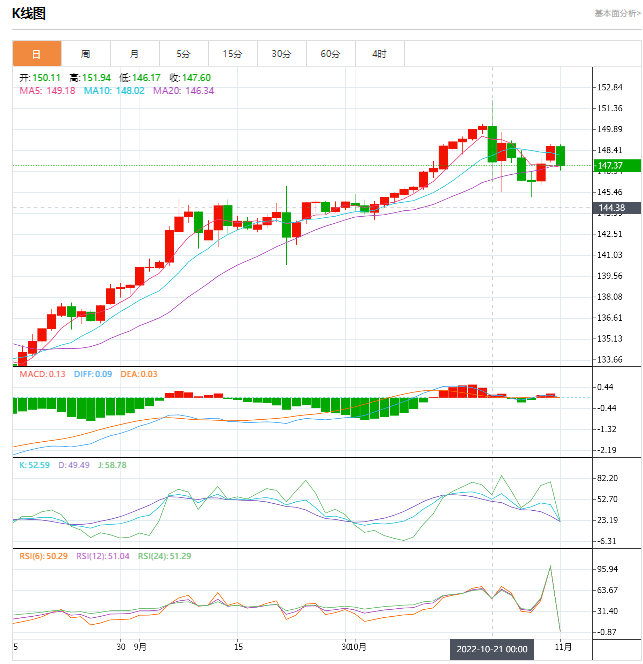Click the 11月 label on the time axis
The width and height of the screenshot is (643, 664).
click(563, 647)
